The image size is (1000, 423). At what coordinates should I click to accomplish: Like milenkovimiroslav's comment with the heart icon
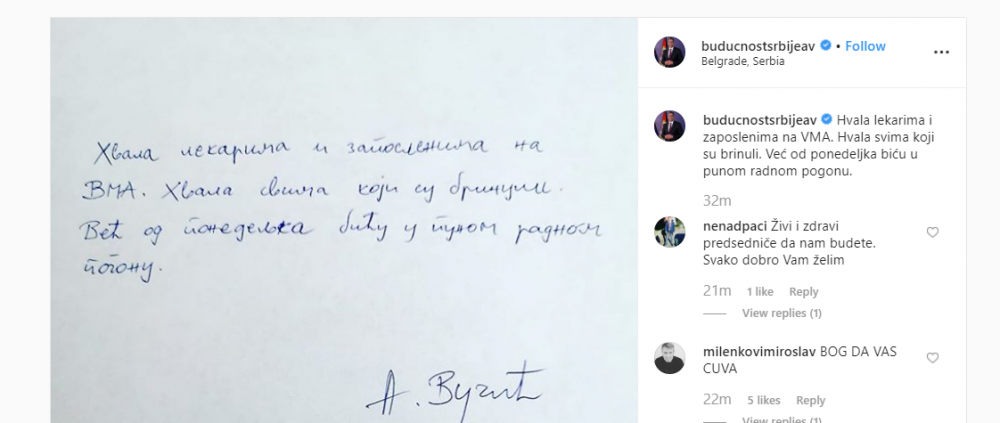pos(932,359)
